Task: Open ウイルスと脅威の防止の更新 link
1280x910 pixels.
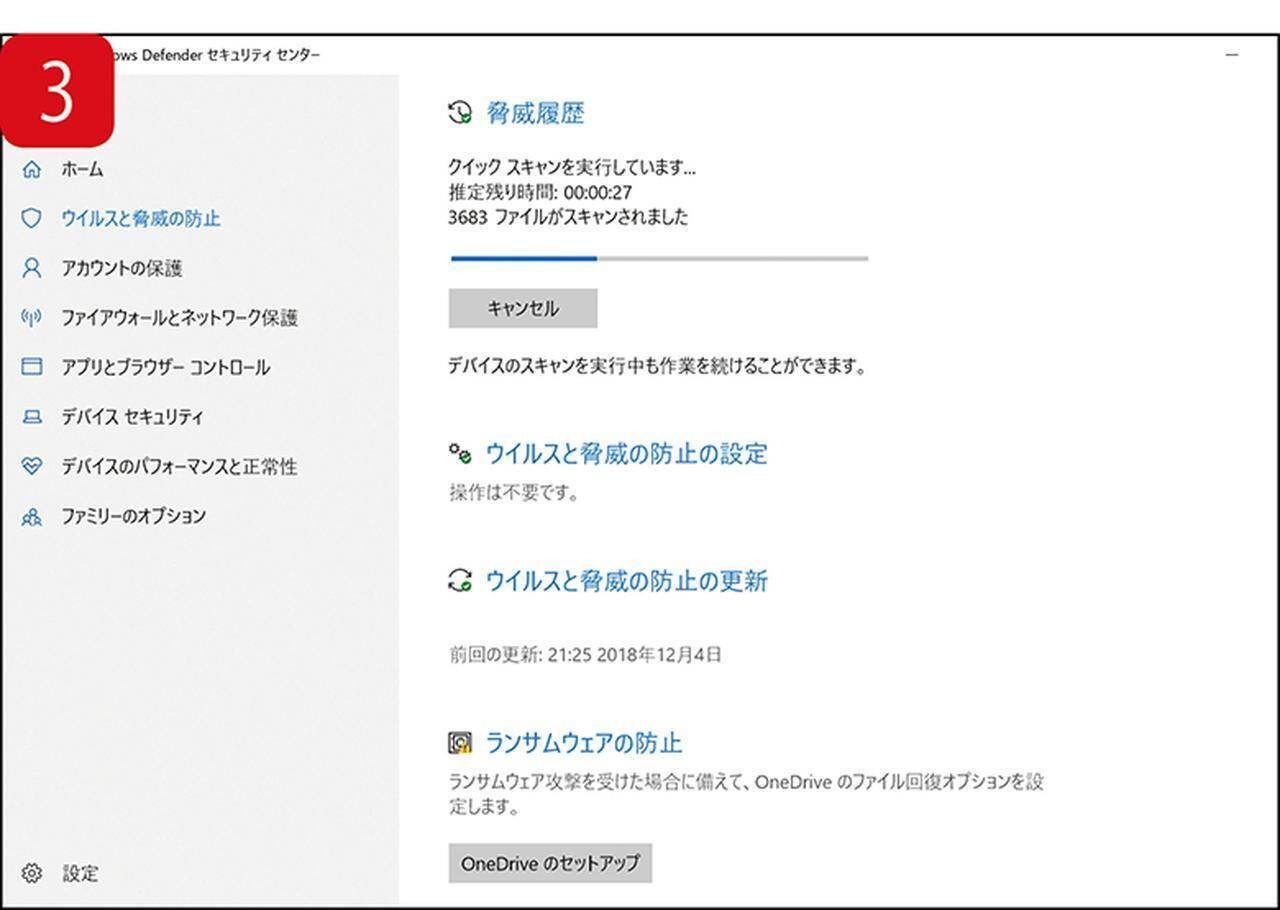Action: coord(627,581)
